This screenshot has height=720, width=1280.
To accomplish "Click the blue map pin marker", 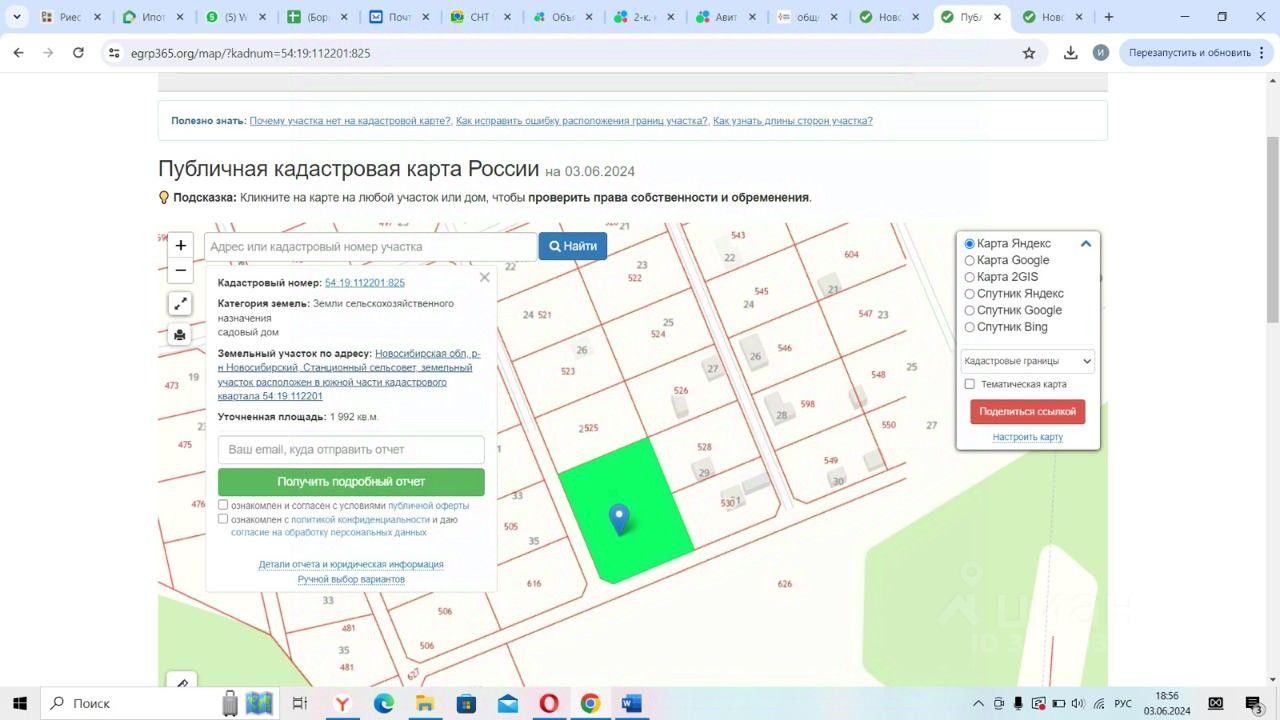I will (x=619, y=518).
